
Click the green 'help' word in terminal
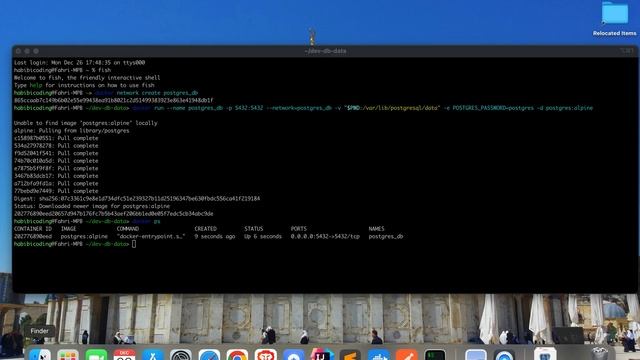click(36, 85)
